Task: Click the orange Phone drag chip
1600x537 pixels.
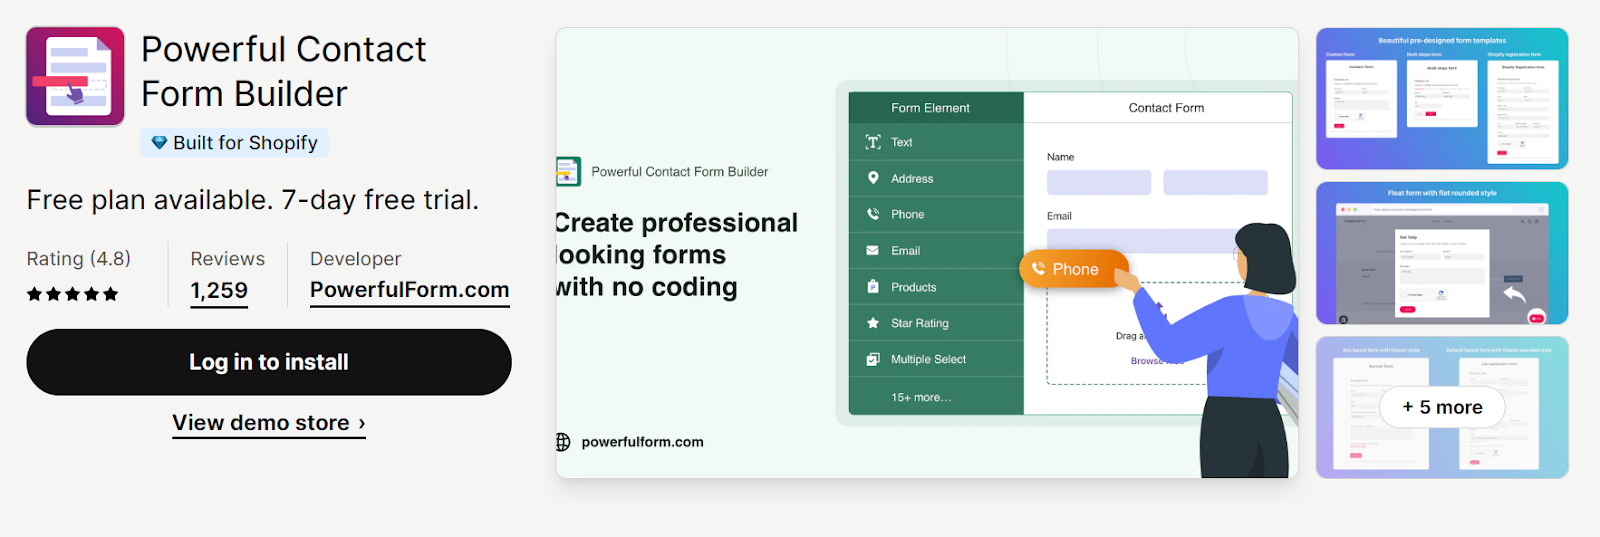Action: pyautogui.click(x=1074, y=268)
